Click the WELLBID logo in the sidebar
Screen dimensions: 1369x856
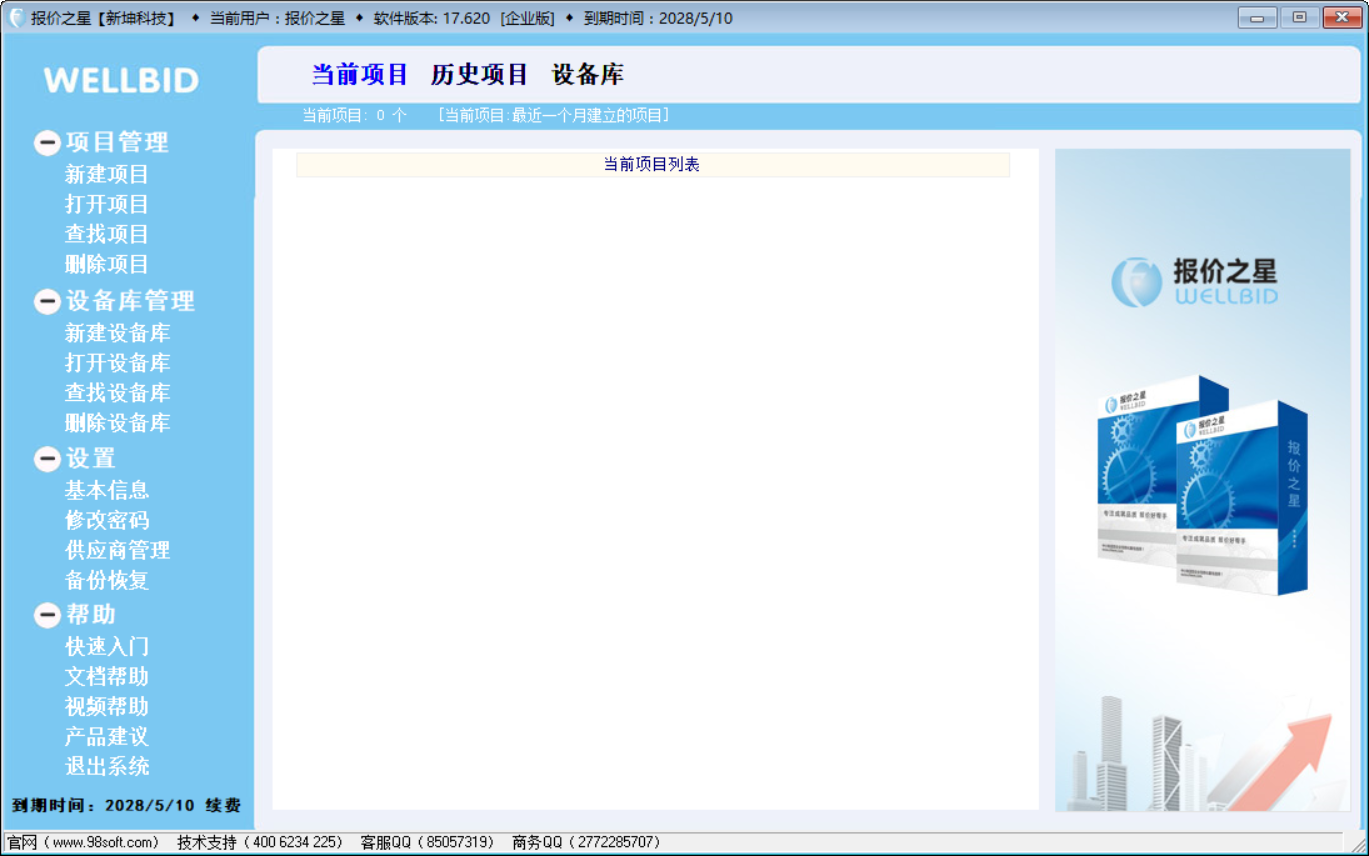[x=121, y=80]
